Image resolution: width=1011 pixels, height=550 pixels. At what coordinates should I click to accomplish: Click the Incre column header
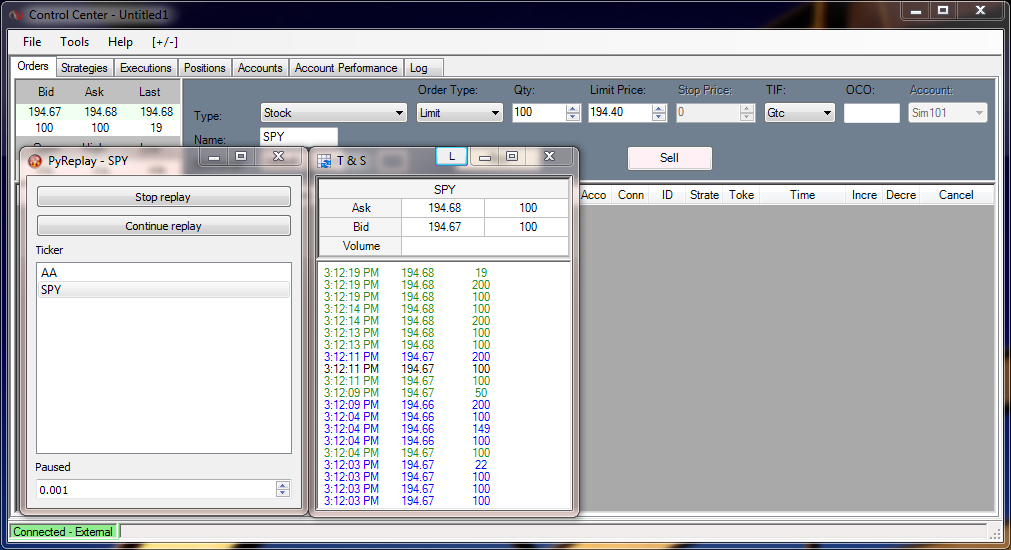(864, 195)
